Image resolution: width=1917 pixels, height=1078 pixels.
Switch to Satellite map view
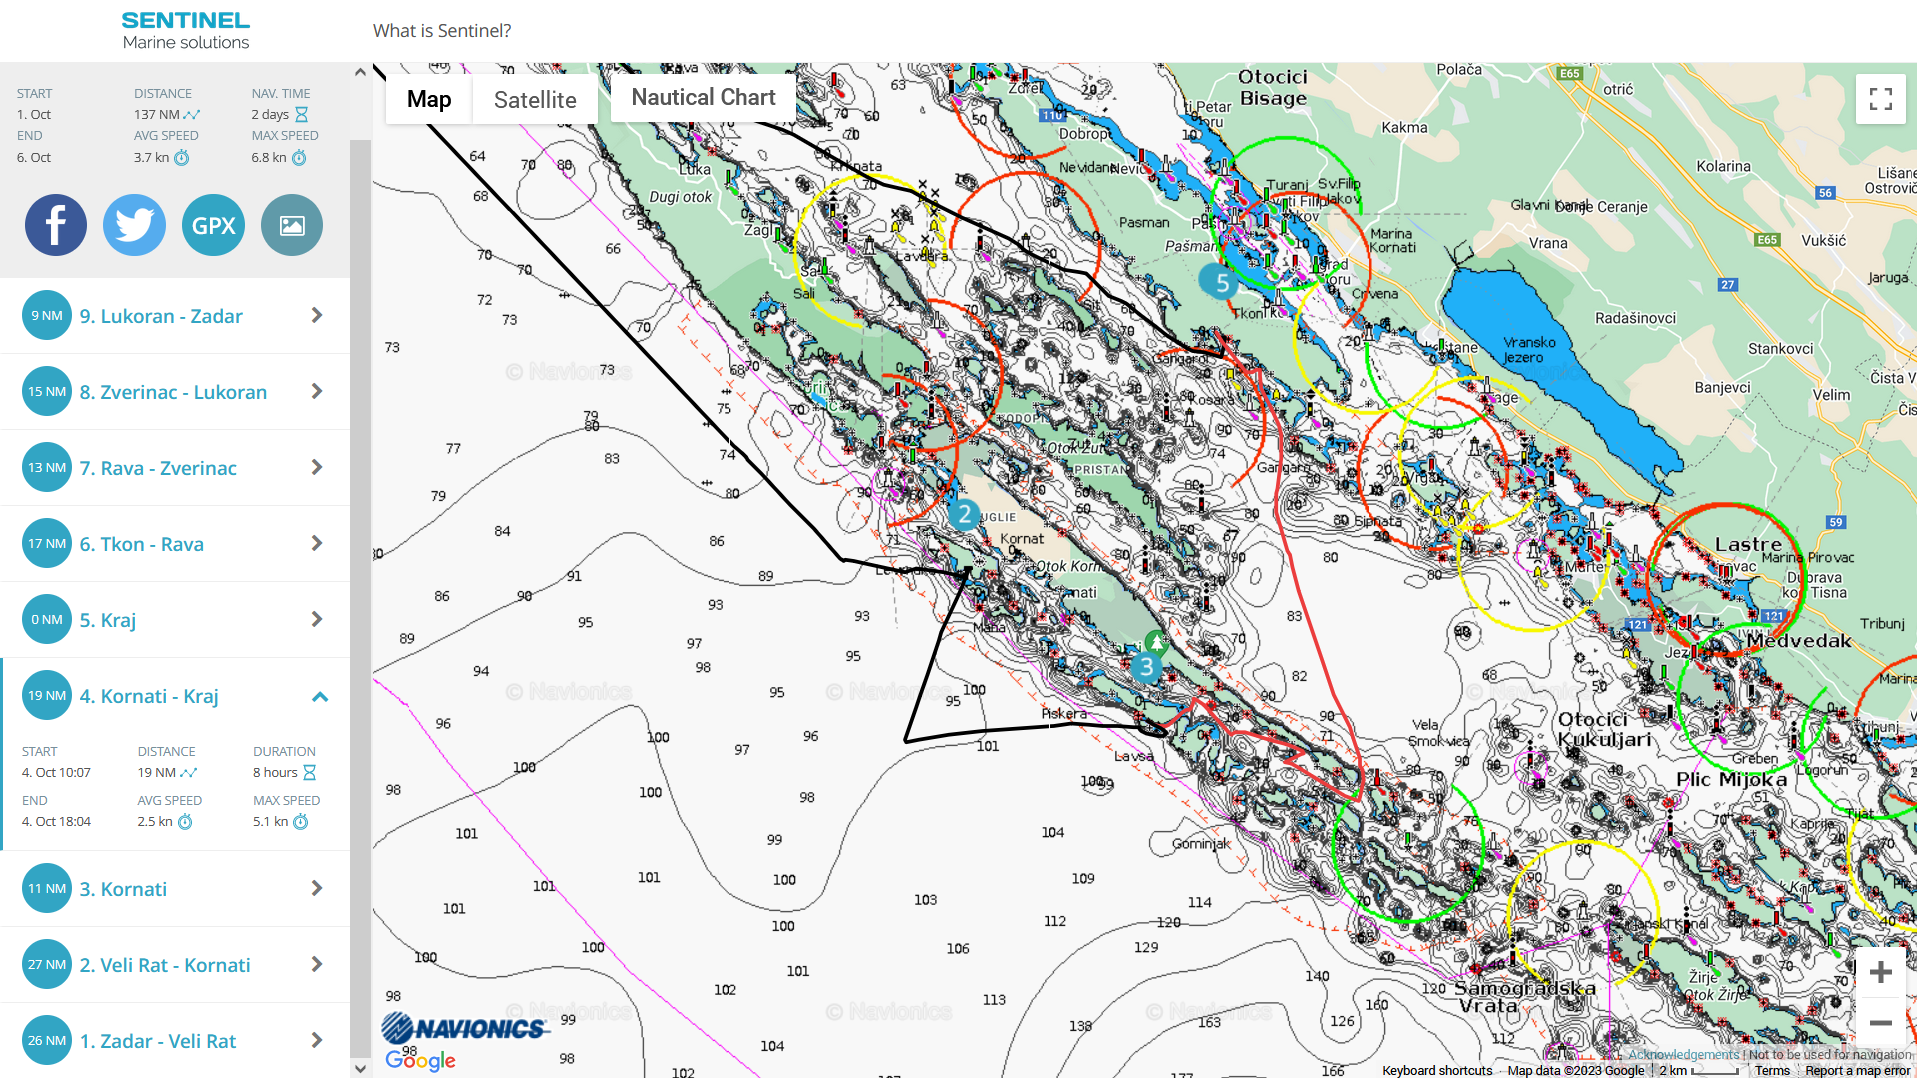(535, 99)
